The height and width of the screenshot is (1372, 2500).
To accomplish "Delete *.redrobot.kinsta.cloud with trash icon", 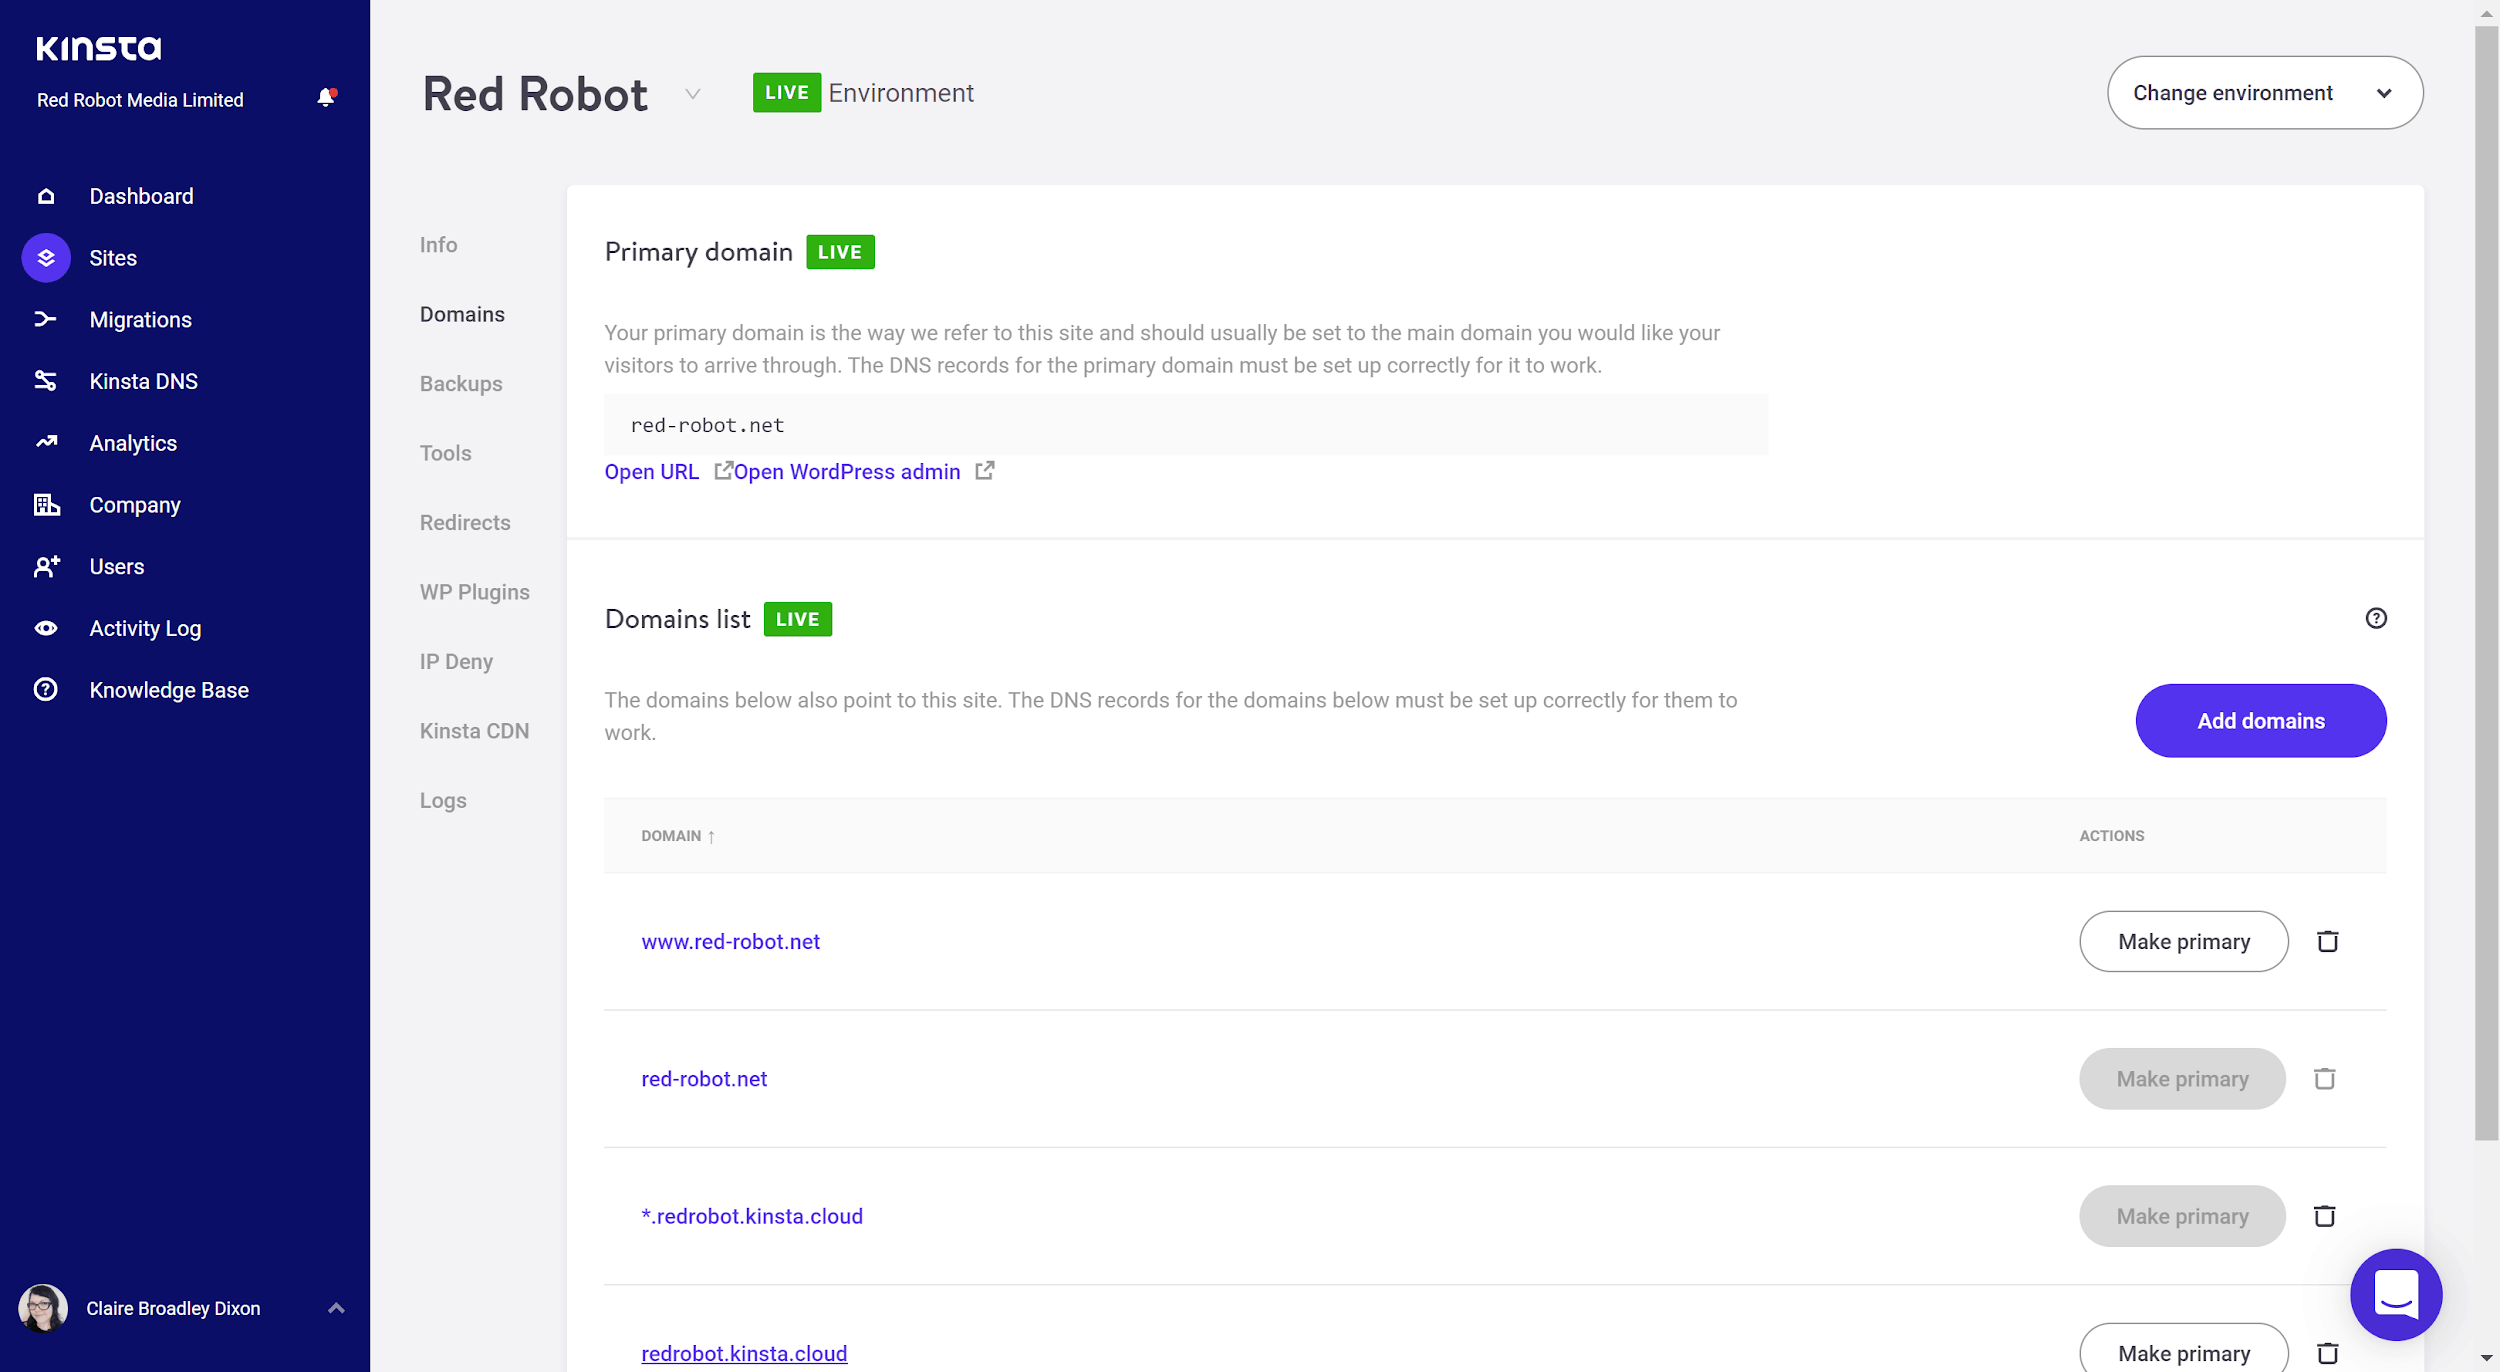I will (2325, 1216).
